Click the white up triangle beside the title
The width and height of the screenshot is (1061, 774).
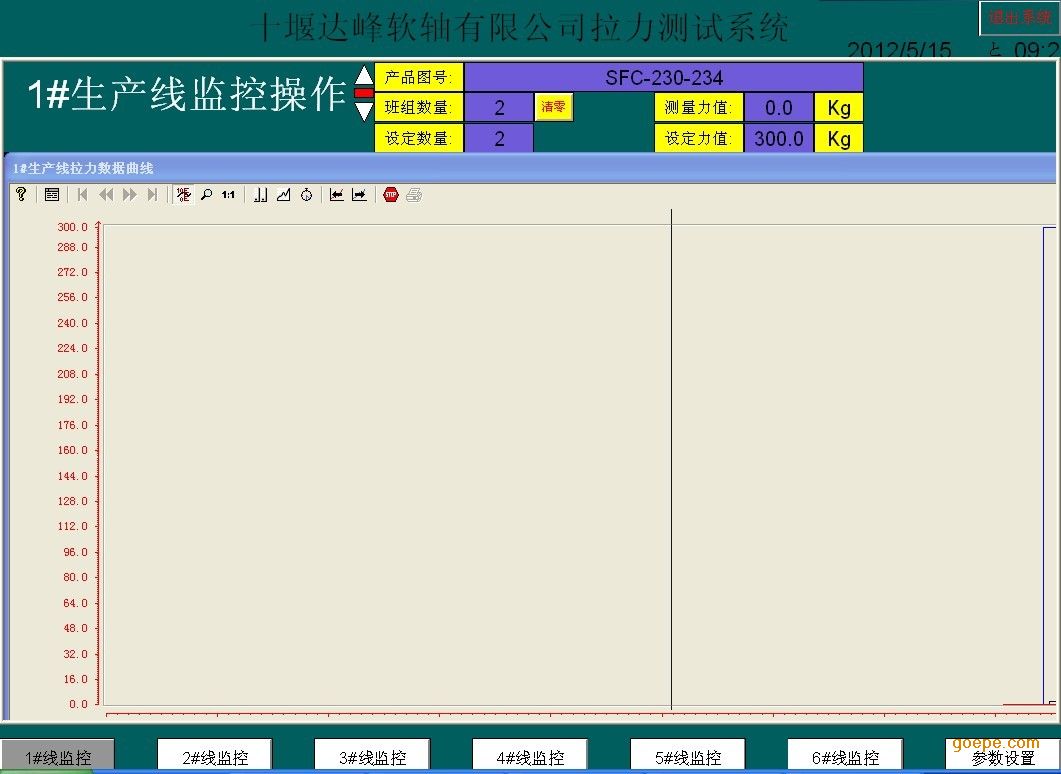click(364, 76)
